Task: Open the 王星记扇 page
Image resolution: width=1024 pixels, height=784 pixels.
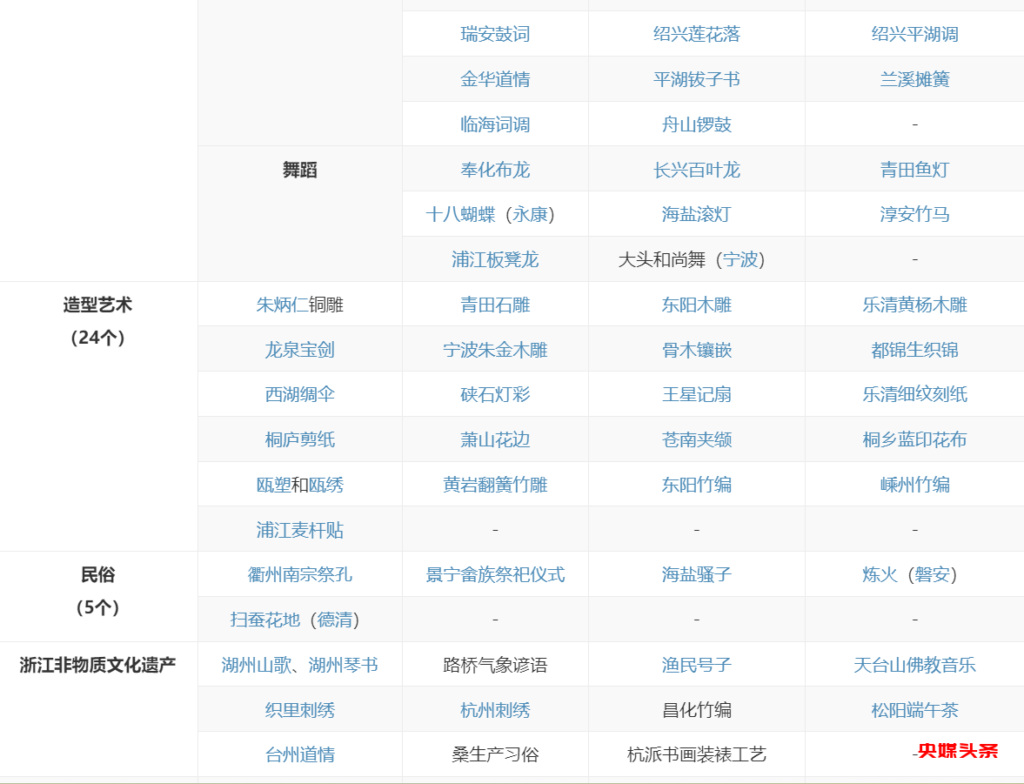Action: coord(696,394)
